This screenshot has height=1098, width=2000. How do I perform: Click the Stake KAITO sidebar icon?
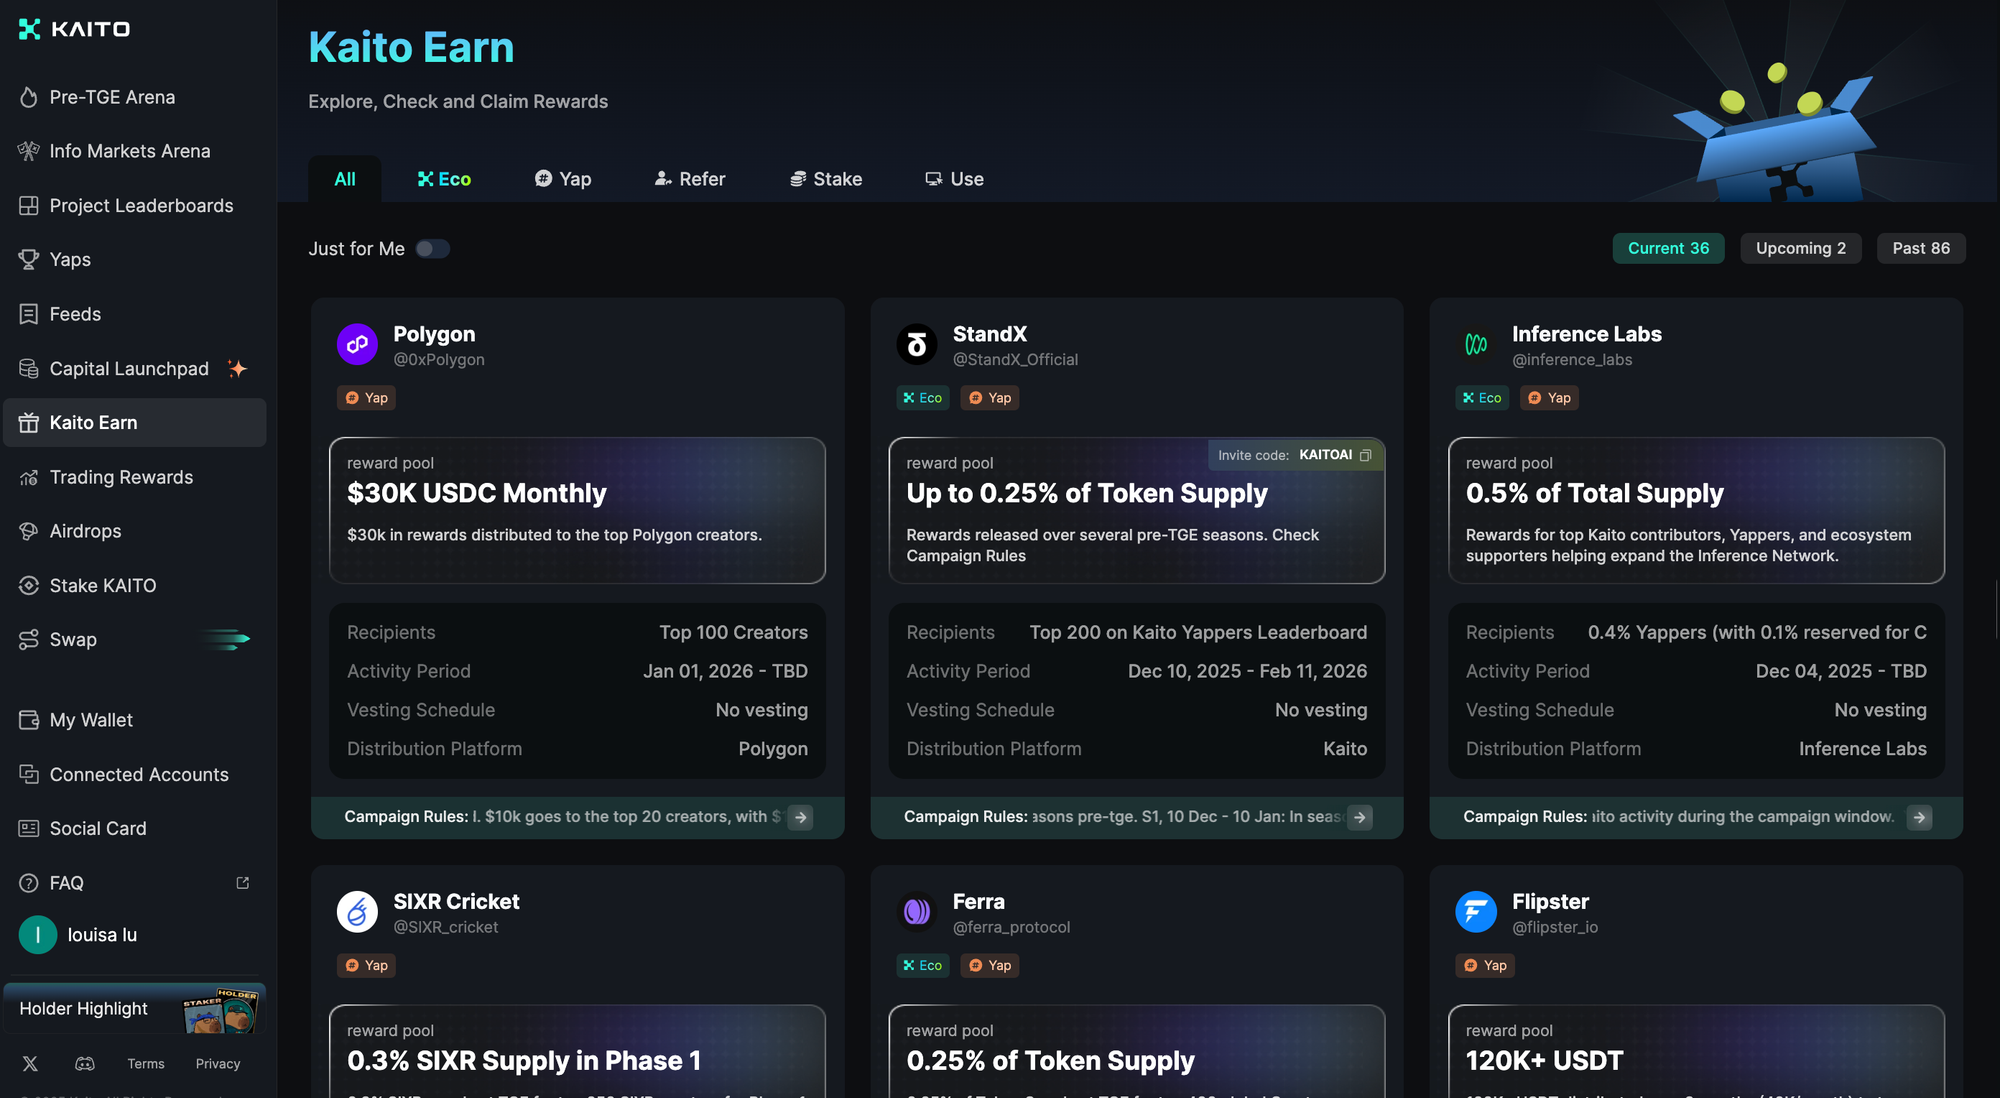click(29, 585)
